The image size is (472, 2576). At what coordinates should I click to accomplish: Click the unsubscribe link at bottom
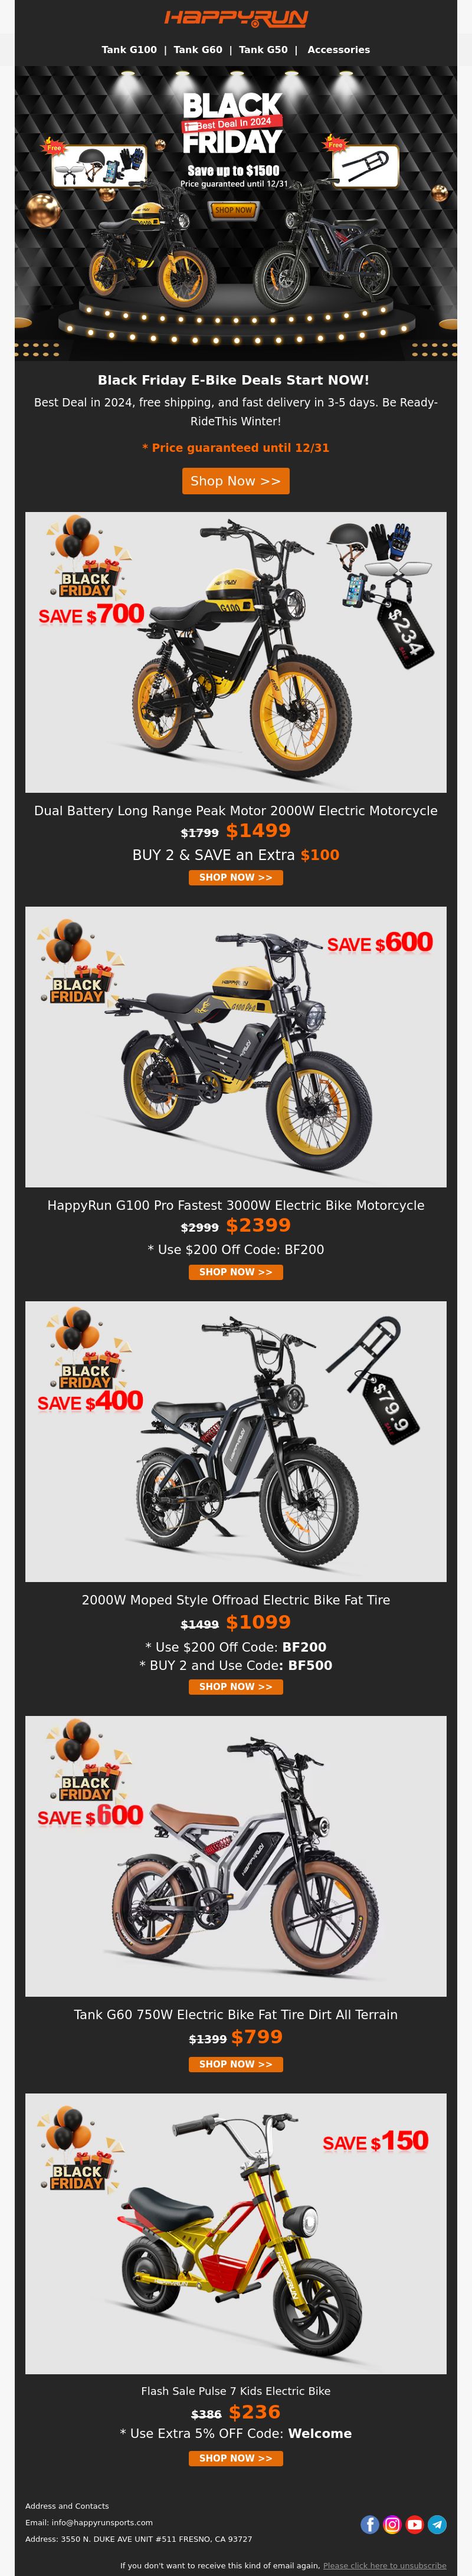click(385, 2565)
